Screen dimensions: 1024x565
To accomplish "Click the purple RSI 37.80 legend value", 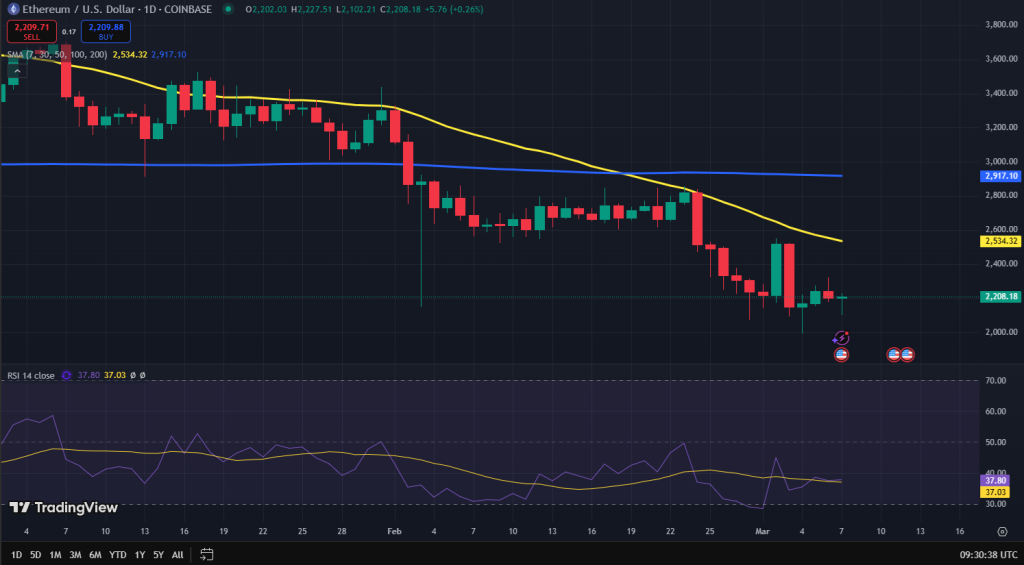I will [x=88, y=376].
